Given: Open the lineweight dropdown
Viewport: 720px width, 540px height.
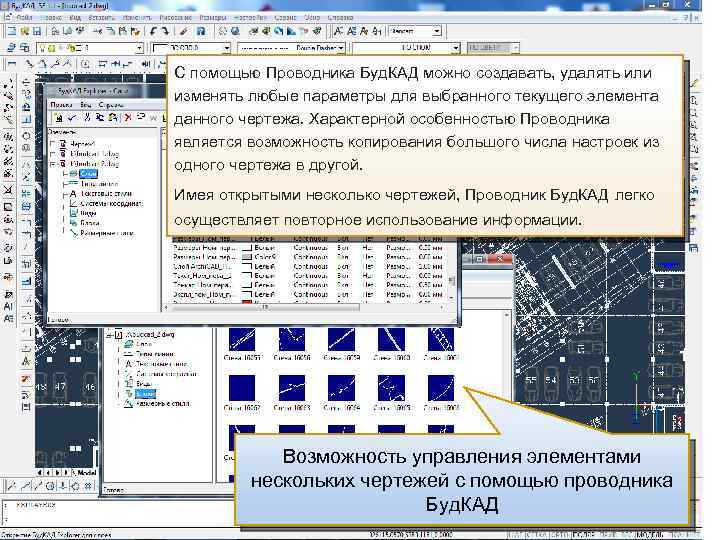Looking at the screenshot, I should [x=456, y=47].
